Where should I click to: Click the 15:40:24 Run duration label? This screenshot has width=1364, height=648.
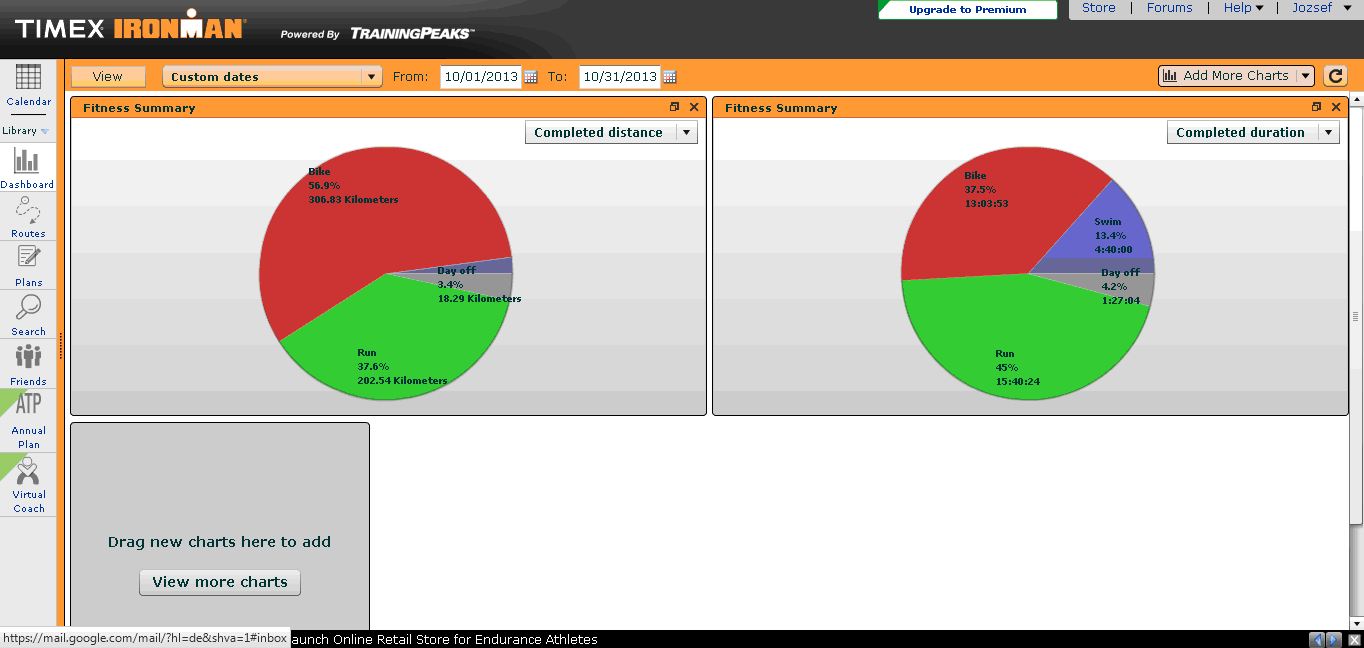pyautogui.click(x=1018, y=382)
